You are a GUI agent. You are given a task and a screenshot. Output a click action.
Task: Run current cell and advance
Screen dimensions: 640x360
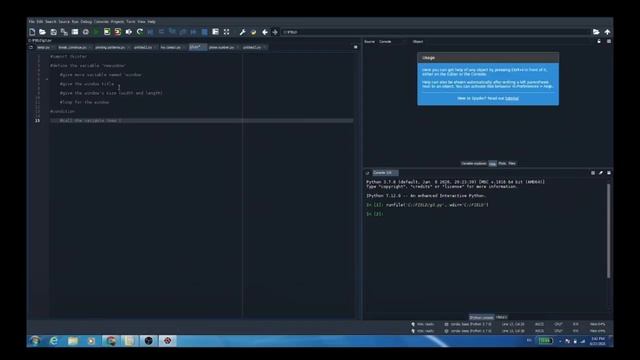pyautogui.click(x=118, y=32)
